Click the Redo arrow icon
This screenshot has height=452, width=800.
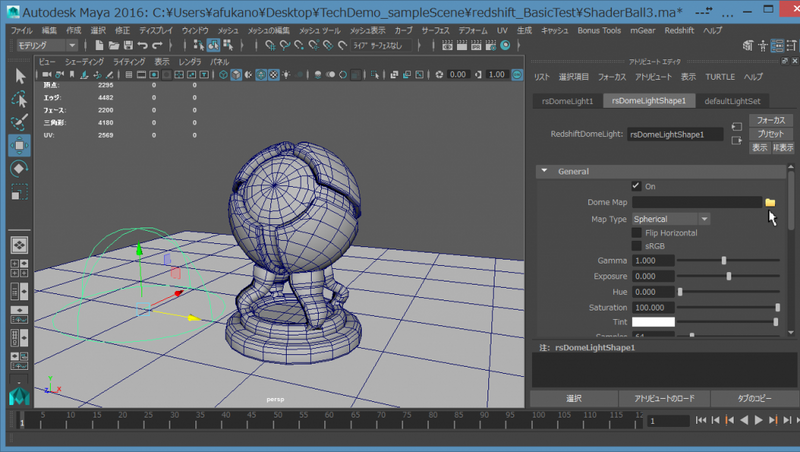click(157, 45)
